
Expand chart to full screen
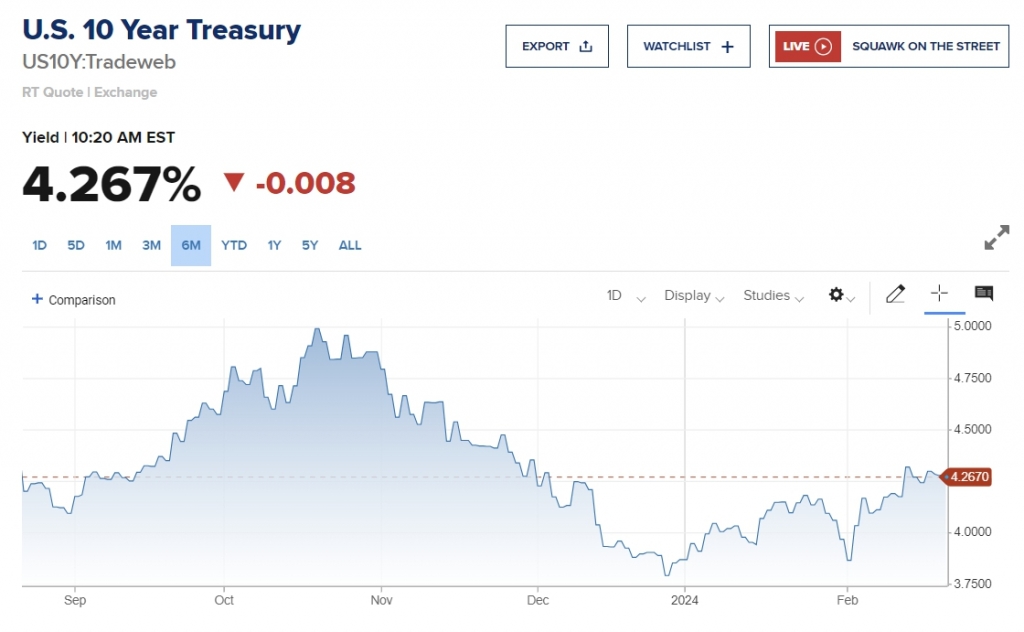click(997, 238)
